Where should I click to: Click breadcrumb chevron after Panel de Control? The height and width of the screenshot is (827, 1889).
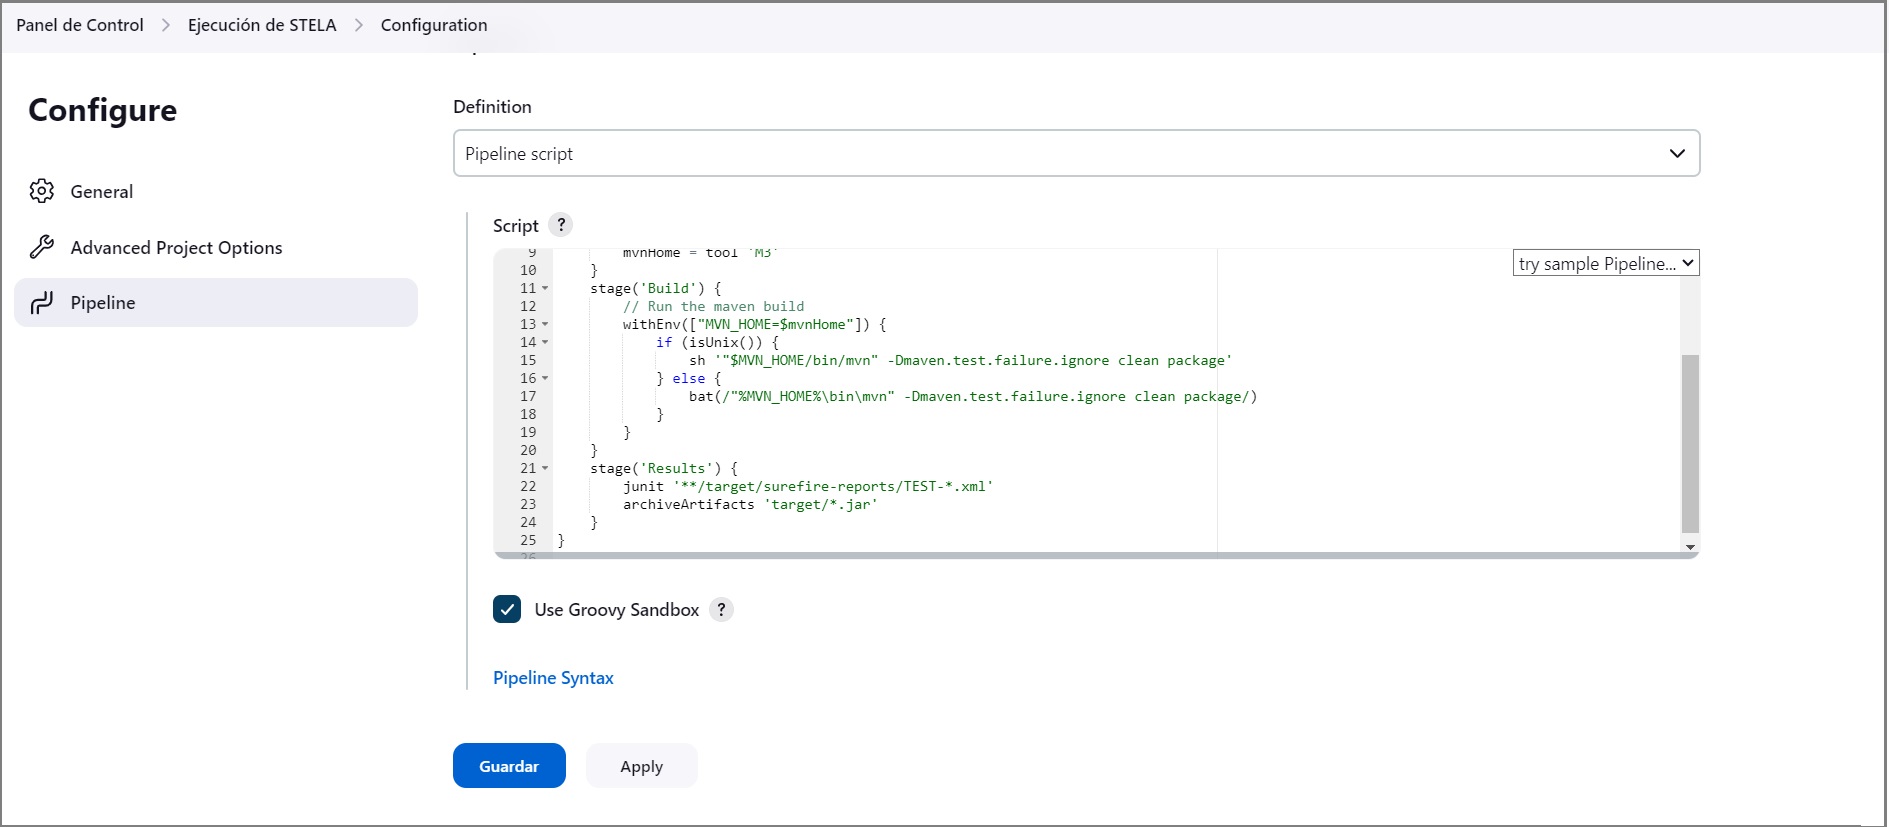point(166,25)
